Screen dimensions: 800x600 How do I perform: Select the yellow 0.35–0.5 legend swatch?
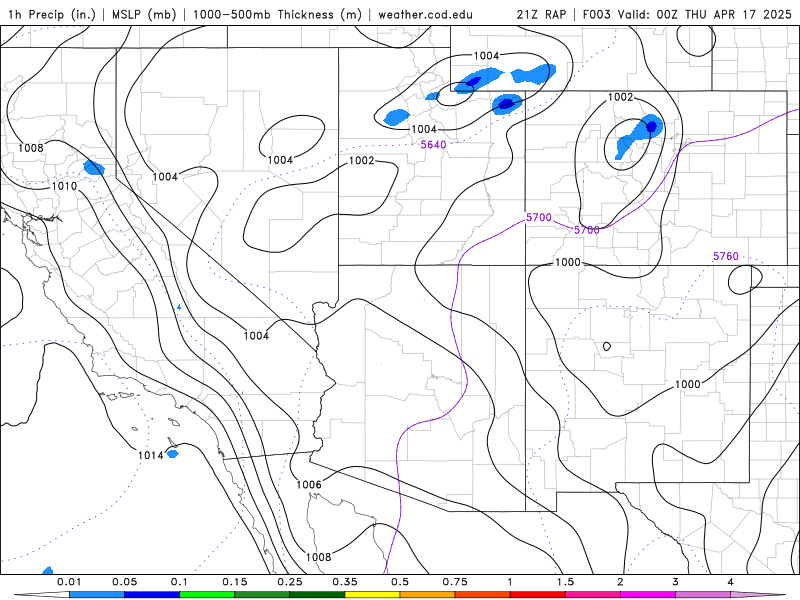pos(372,595)
